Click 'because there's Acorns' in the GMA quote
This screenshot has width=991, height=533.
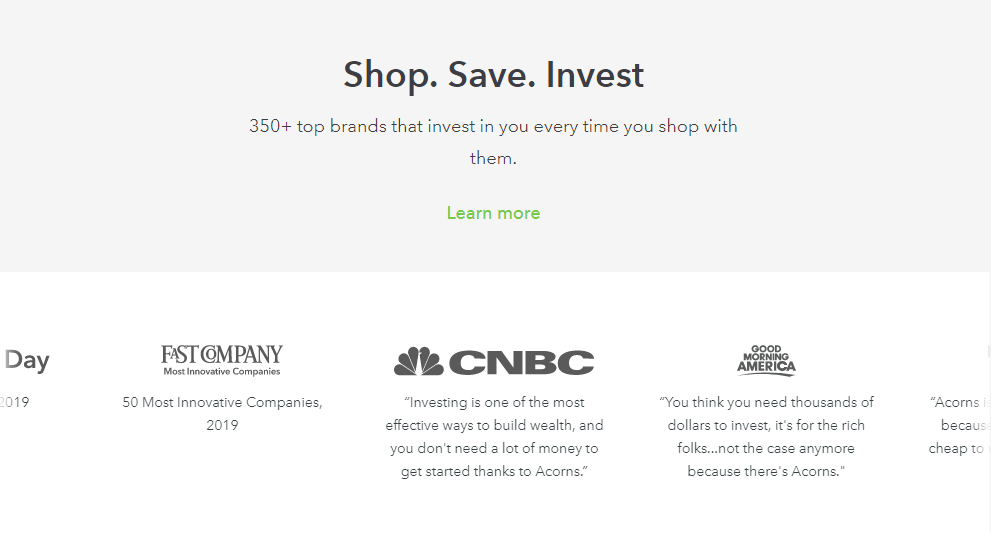766,472
